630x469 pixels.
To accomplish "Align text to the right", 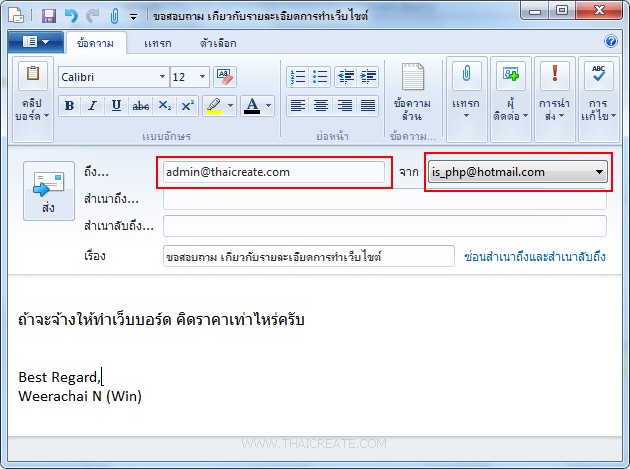I will (x=344, y=106).
